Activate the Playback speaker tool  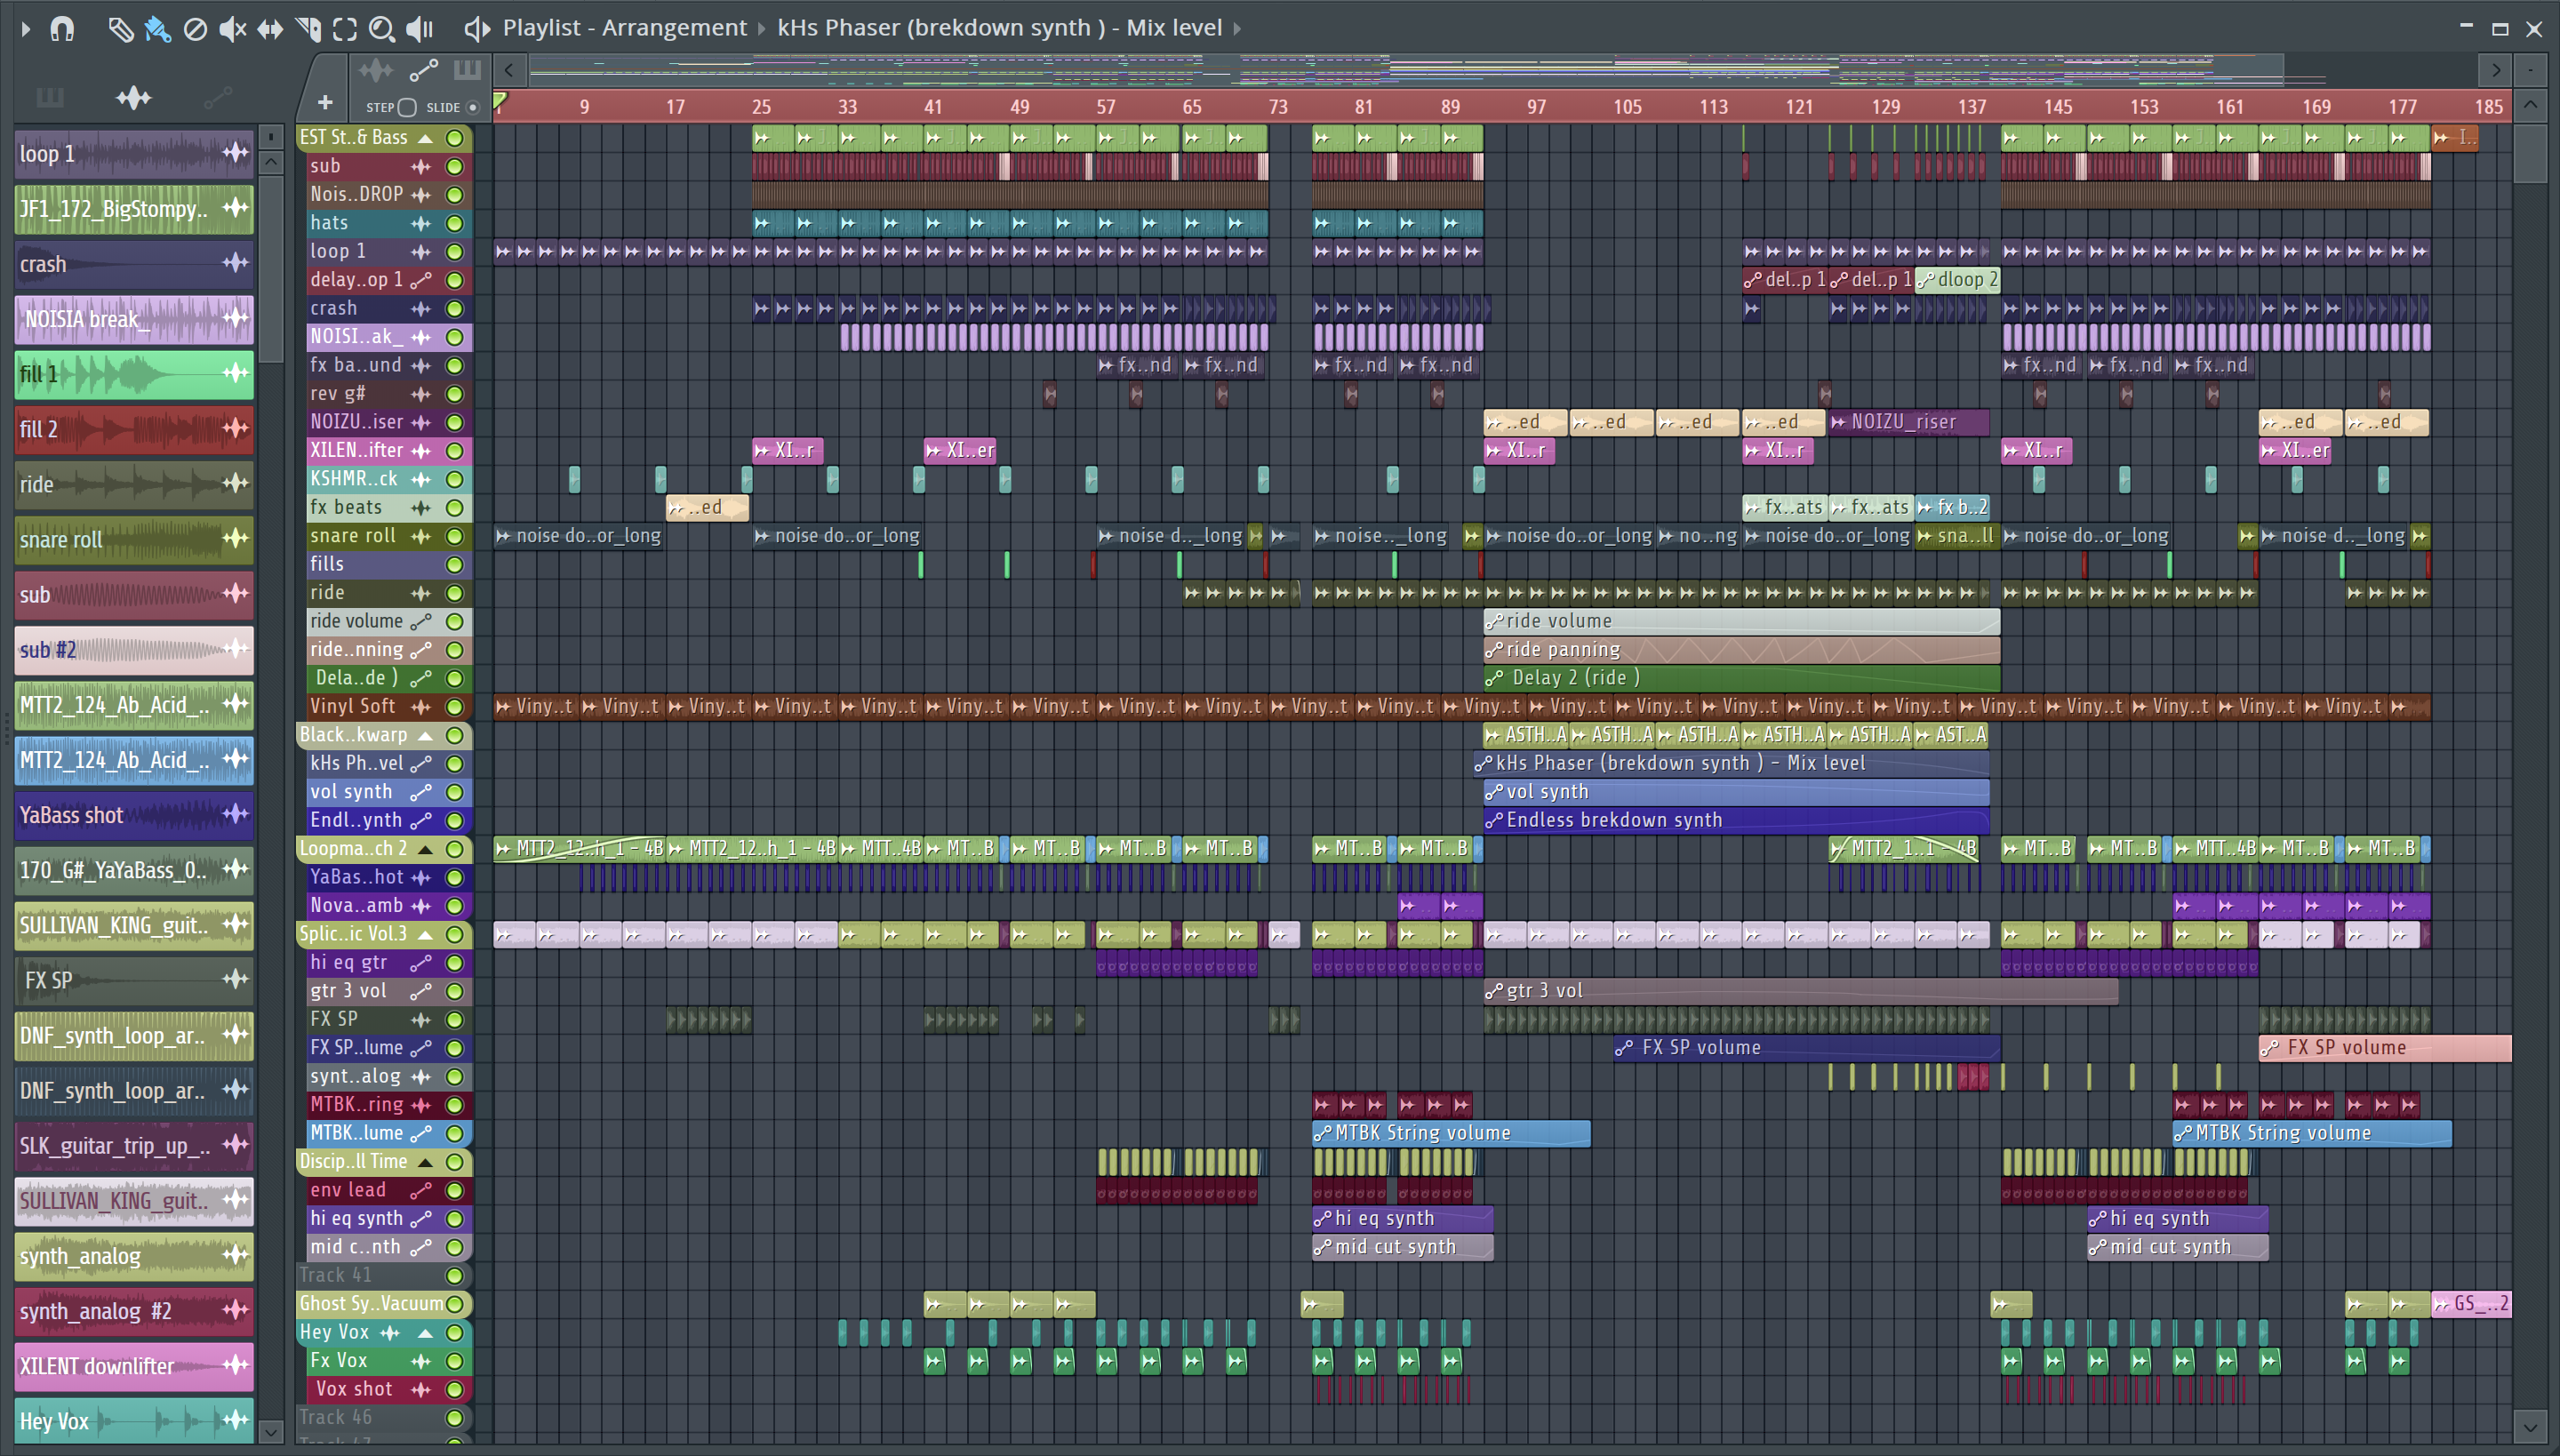click(x=420, y=28)
